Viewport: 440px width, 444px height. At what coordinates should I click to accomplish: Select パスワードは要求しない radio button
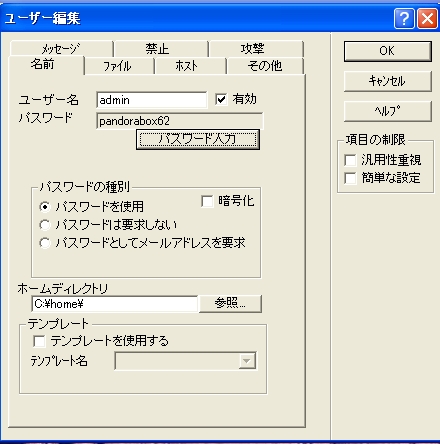click(x=45, y=225)
